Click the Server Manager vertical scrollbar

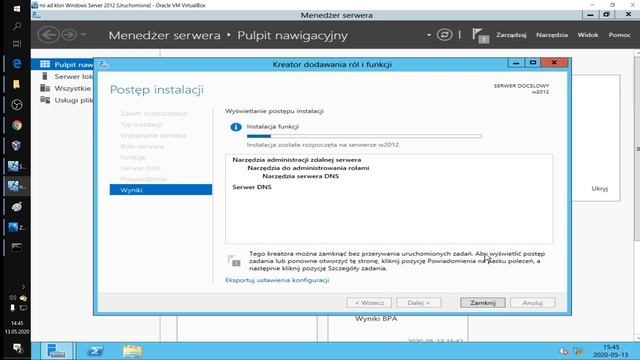pyautogui.click(x=637, y=149)
